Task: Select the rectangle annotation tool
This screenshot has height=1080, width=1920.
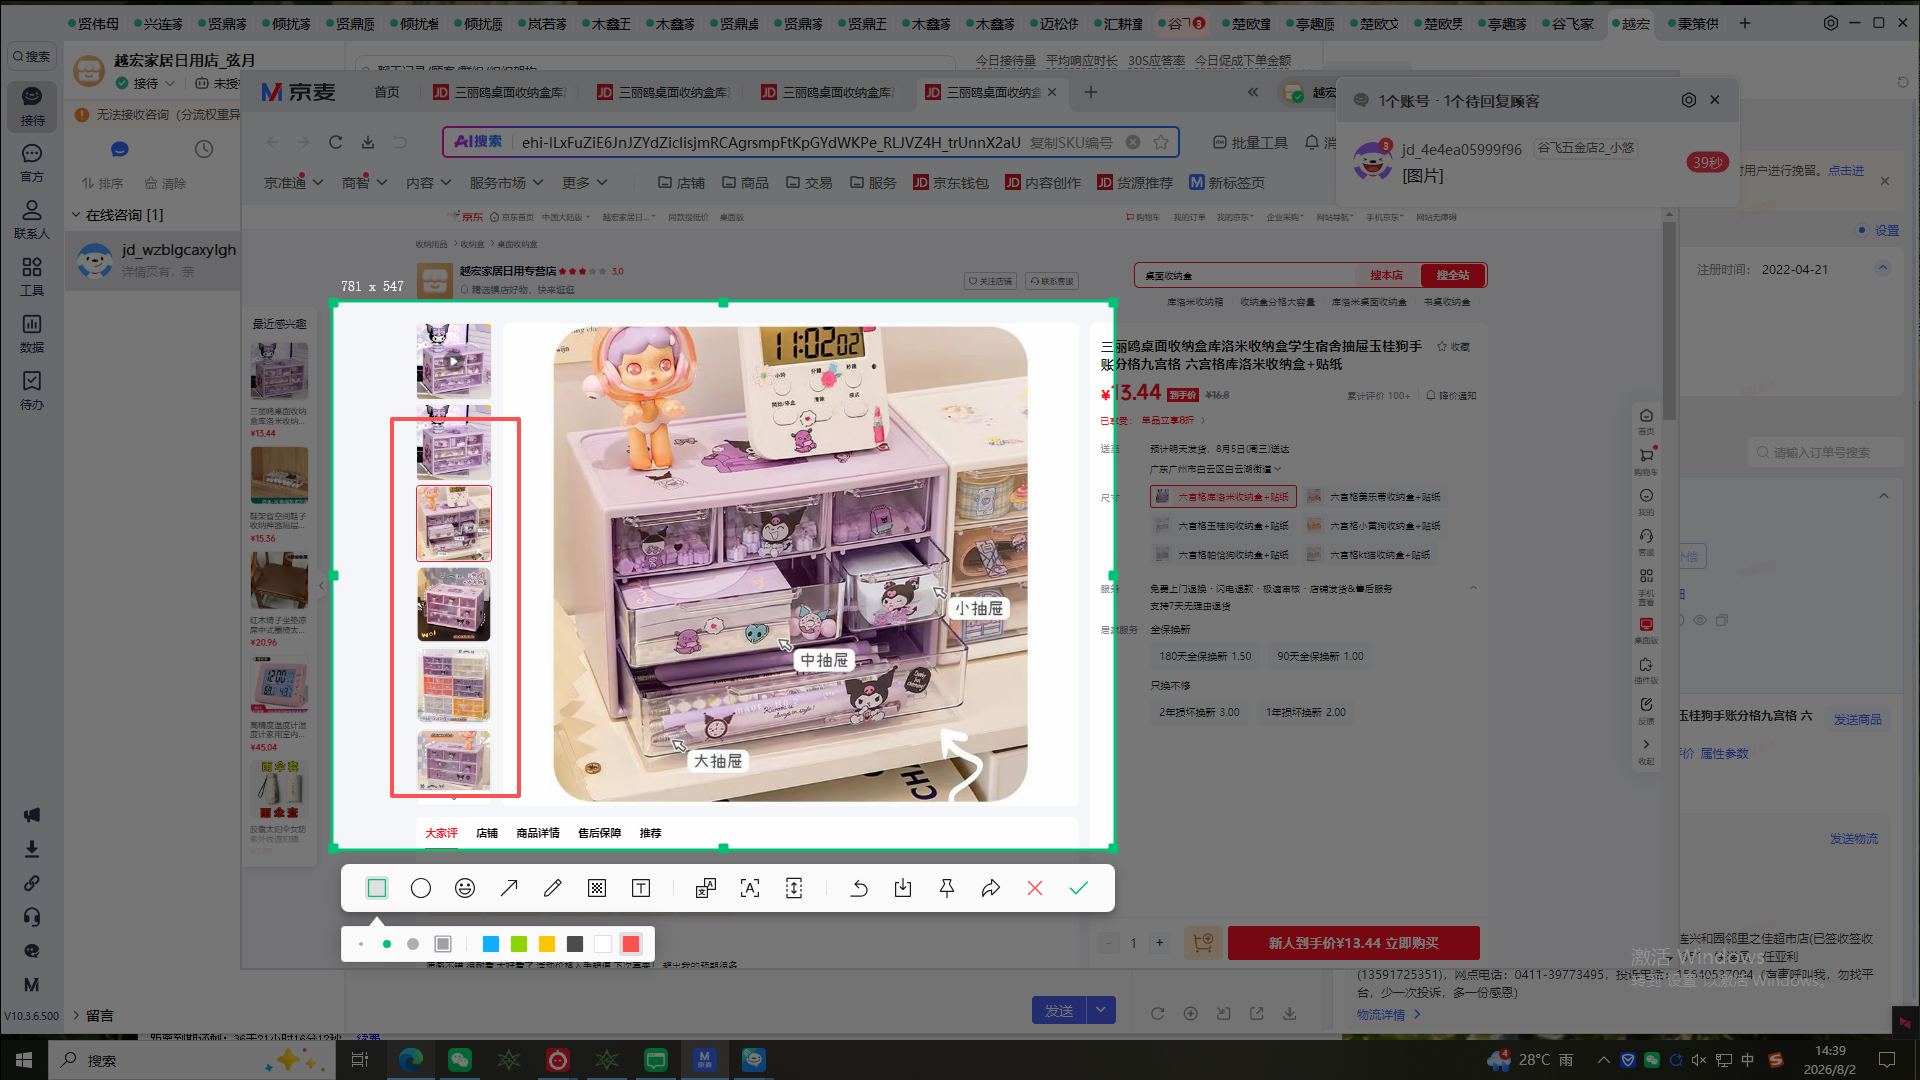Action: click(377, 888)
